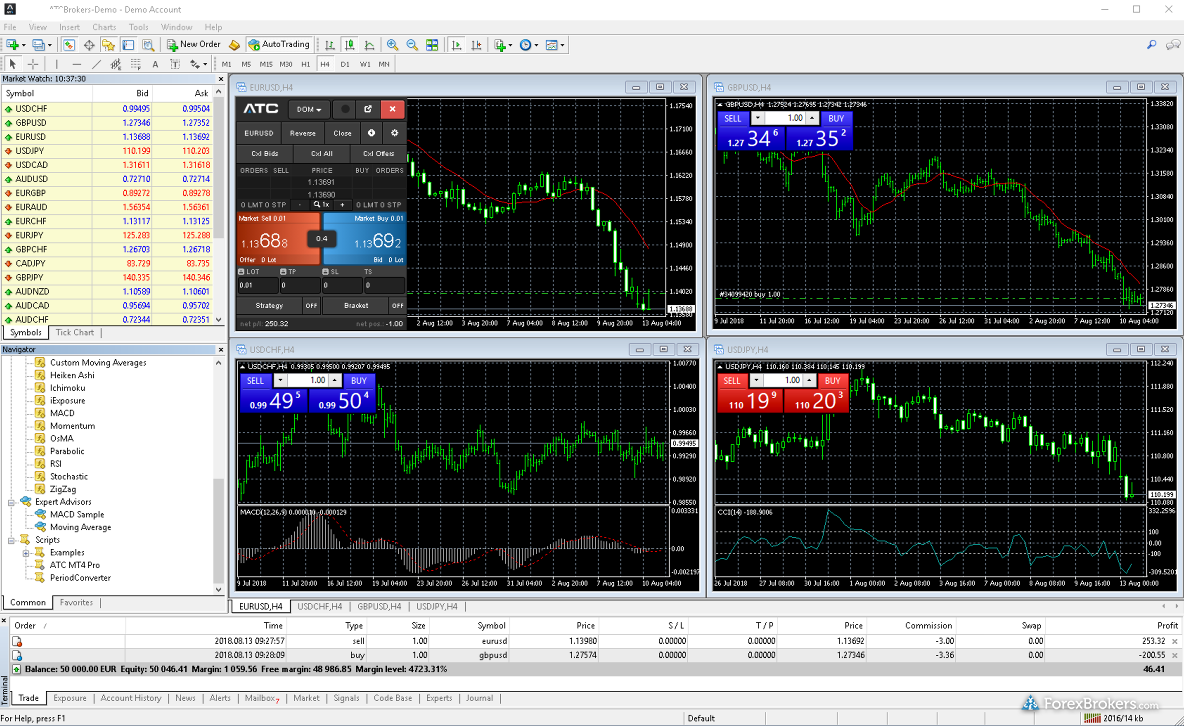The height and width of the screenshot is (726, 1184).
Task: Select the H4 timeframe button
Action: tap(325, 64)
